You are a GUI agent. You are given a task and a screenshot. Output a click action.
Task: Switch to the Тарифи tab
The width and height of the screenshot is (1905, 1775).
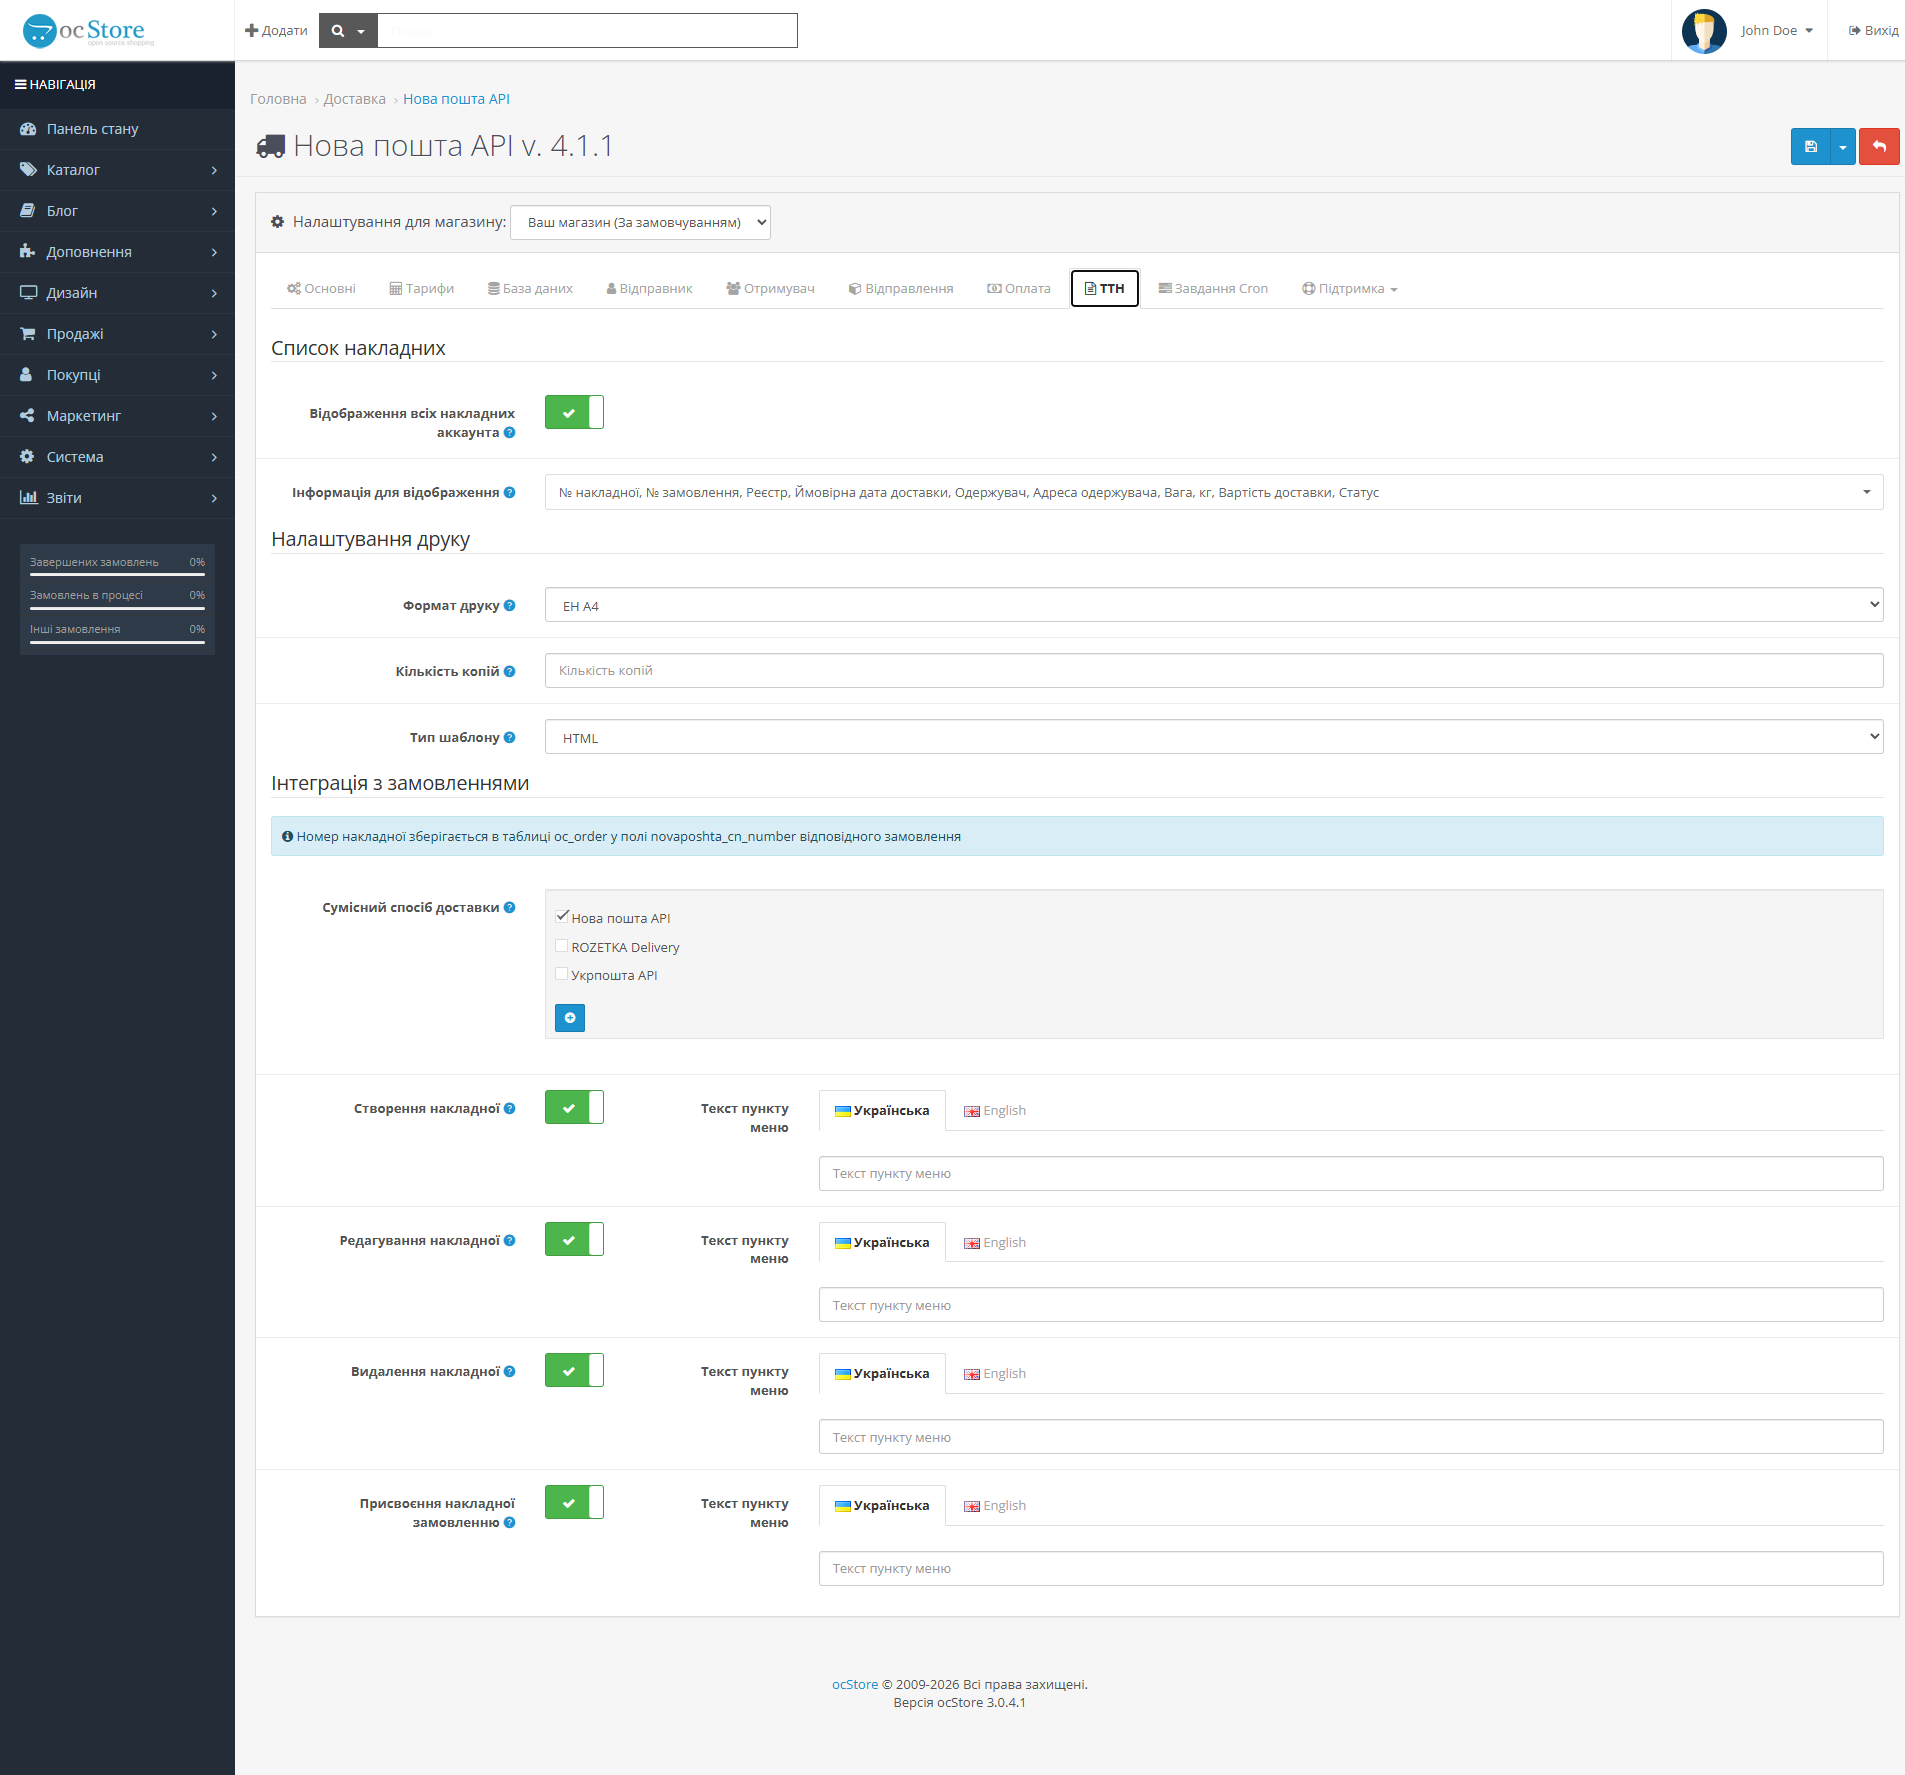pos(422,289)
